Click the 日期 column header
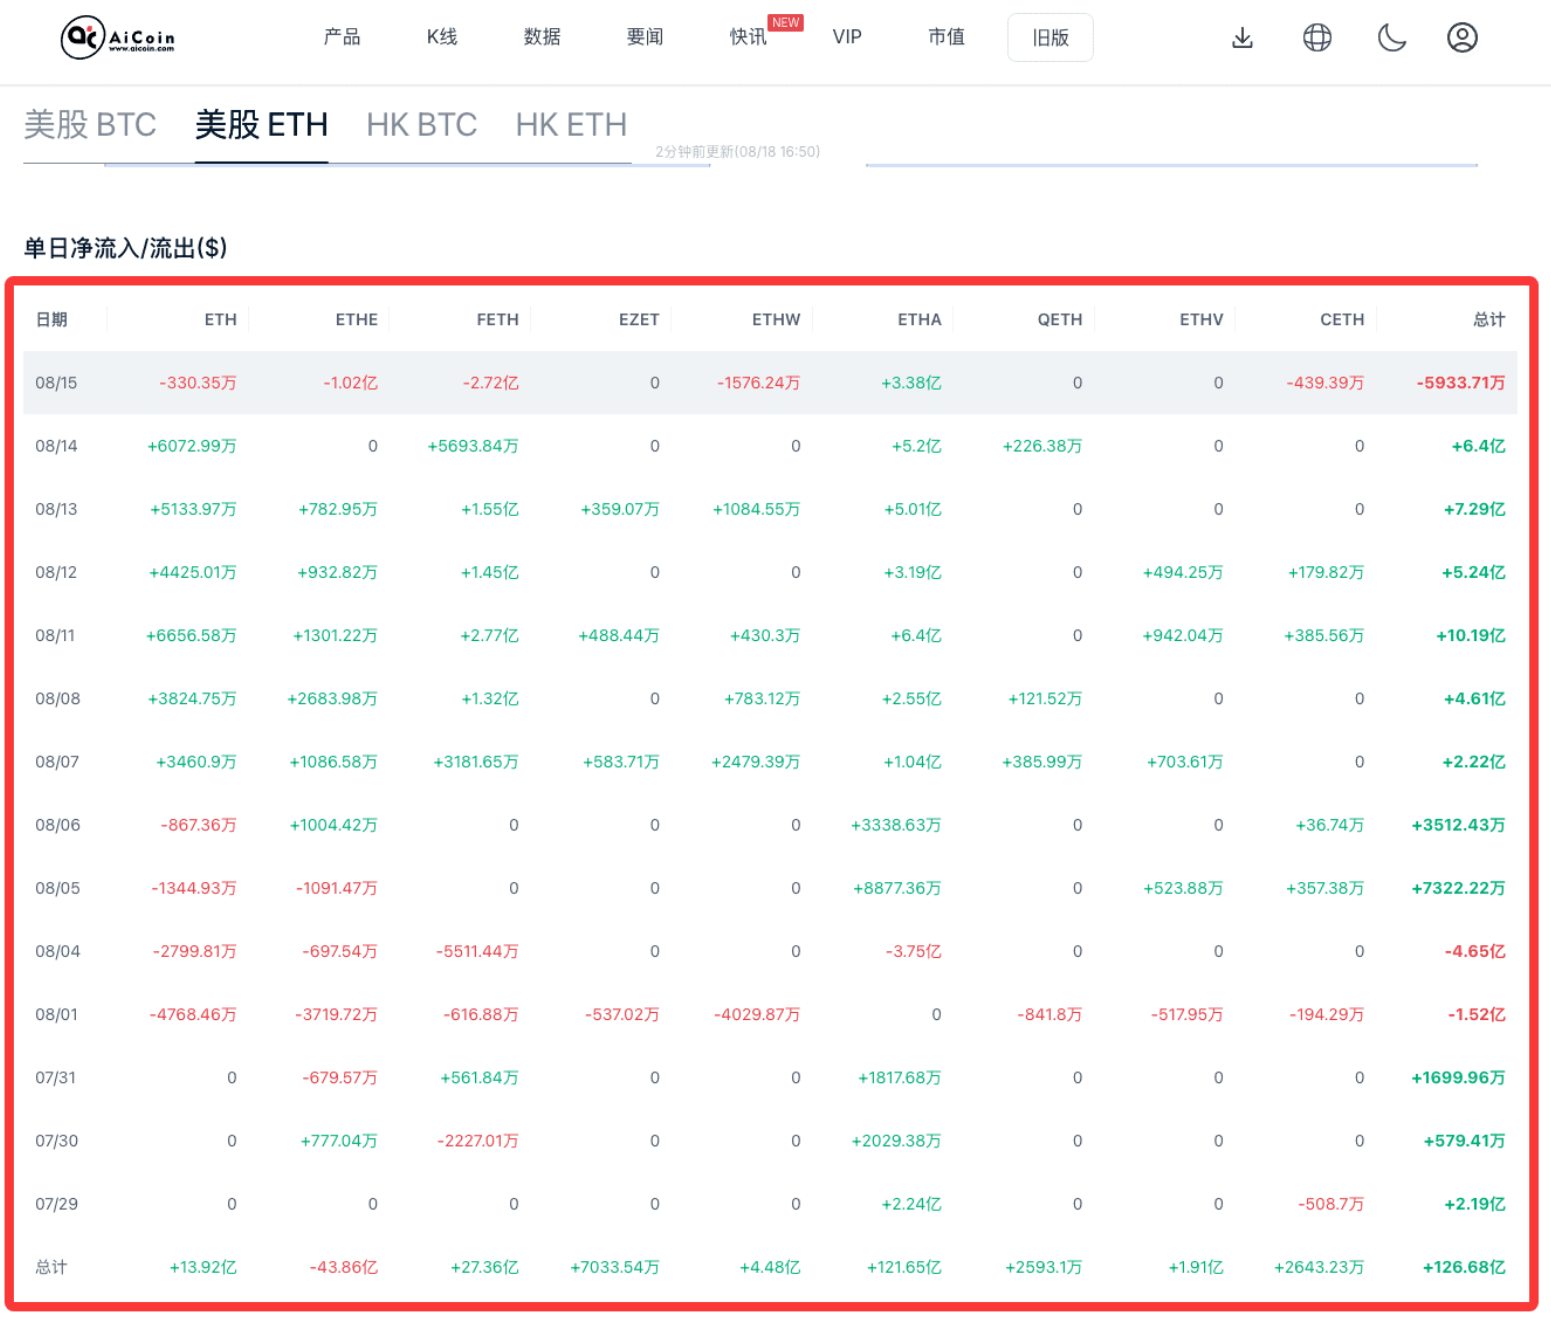This screenshot has height=1340, width=1551. click(x=51, y=319)
